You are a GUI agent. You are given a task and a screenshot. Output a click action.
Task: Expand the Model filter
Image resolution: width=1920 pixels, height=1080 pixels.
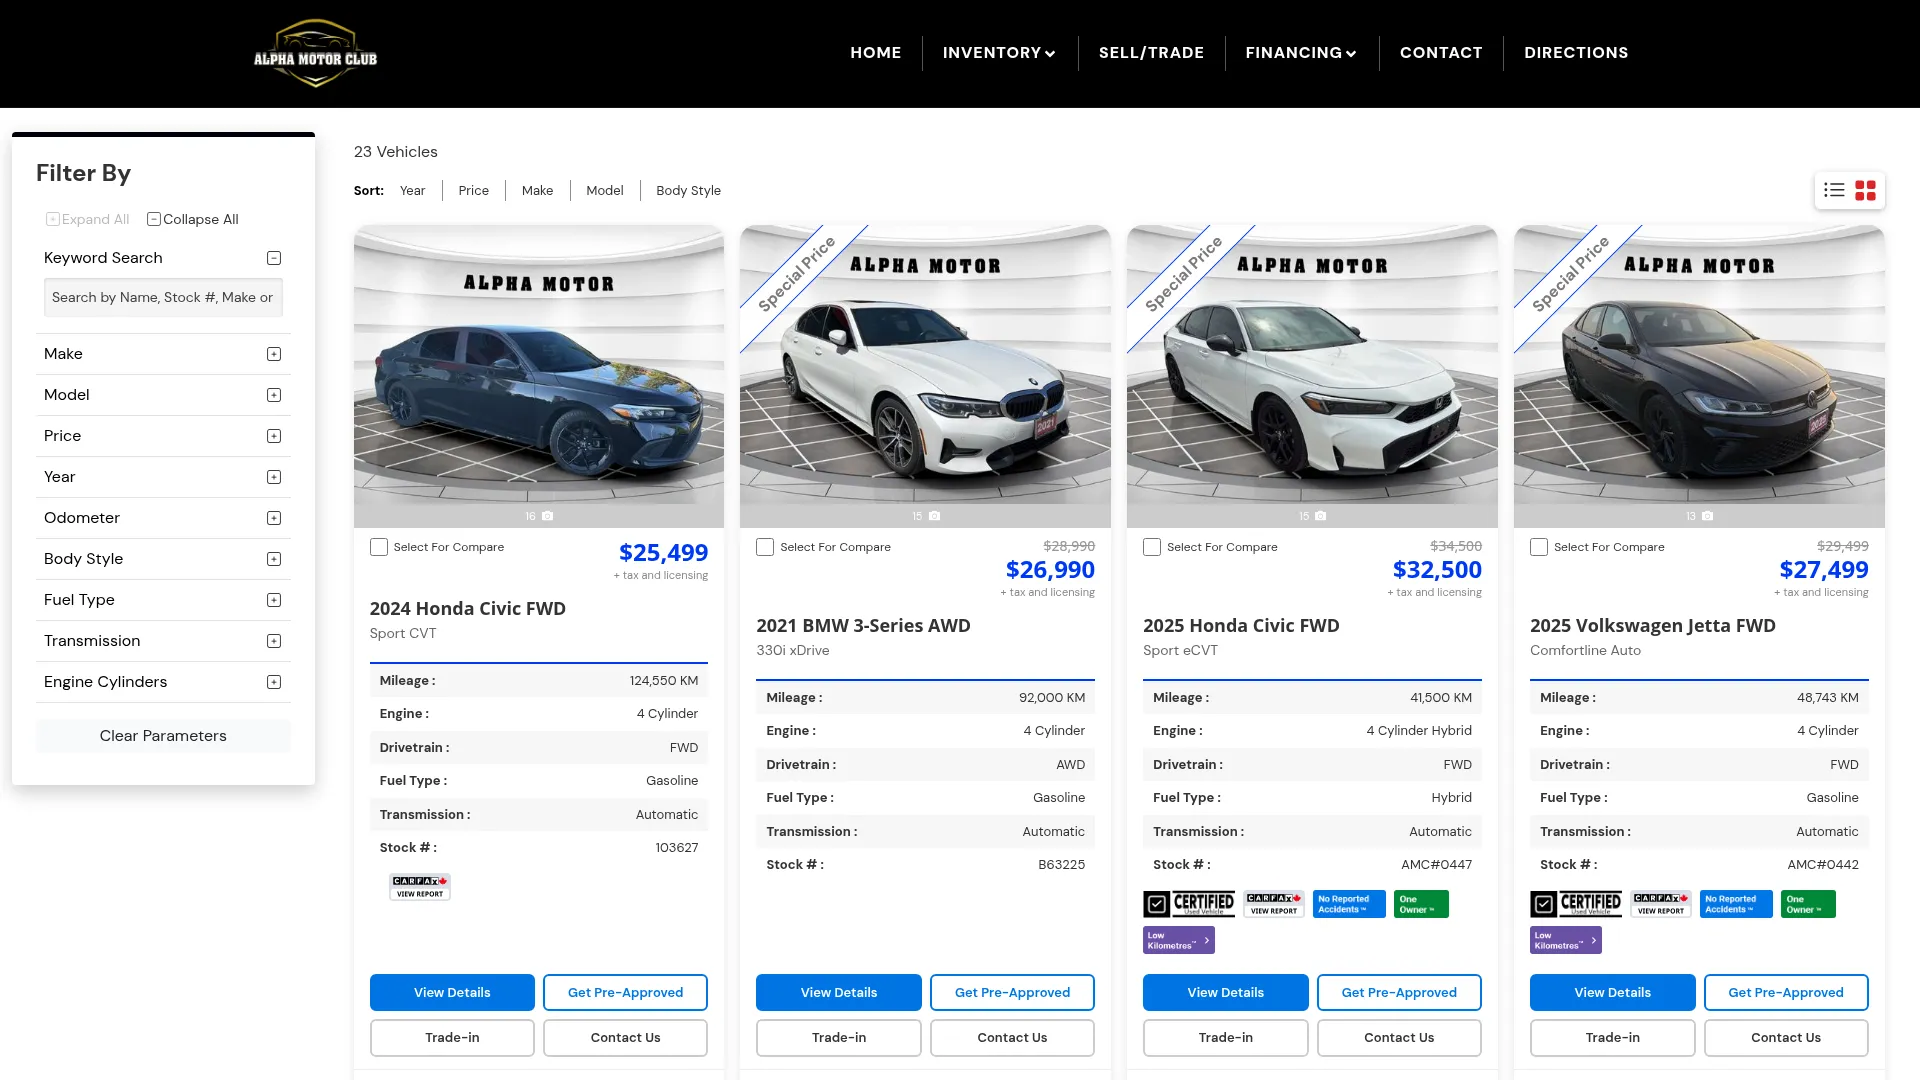click(274, 395)
